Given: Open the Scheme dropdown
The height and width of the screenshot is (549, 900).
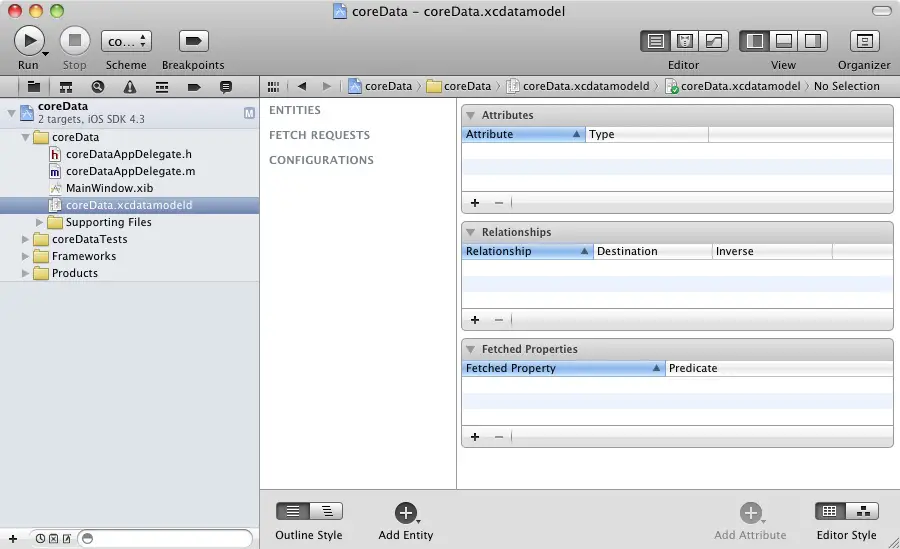Looking at the screenshot, I should (126, 41).
